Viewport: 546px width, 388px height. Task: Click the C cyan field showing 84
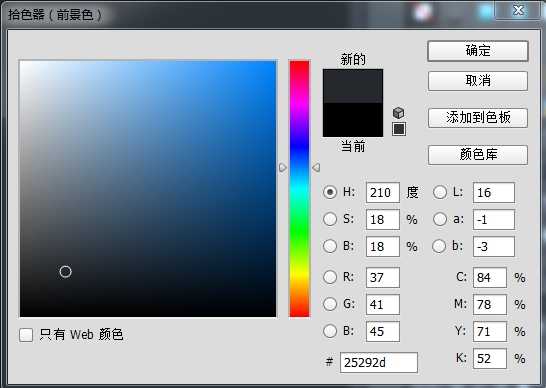490,278
